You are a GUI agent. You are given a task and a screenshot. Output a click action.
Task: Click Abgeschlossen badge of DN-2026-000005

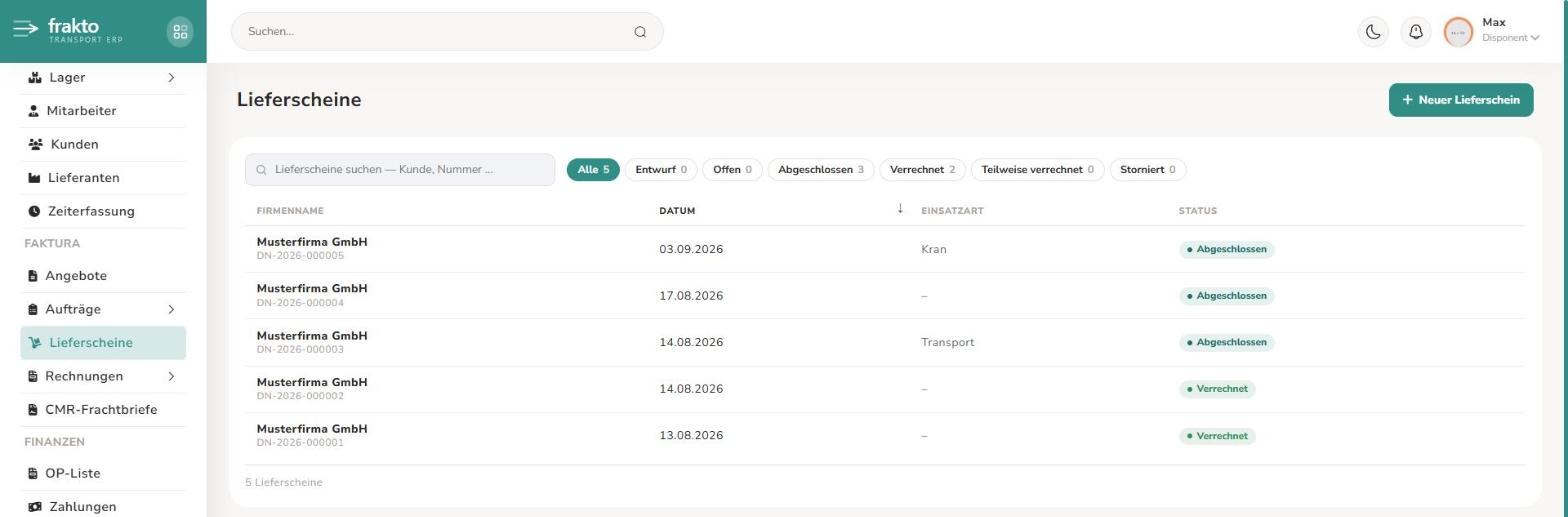(x=1227, y=249)
